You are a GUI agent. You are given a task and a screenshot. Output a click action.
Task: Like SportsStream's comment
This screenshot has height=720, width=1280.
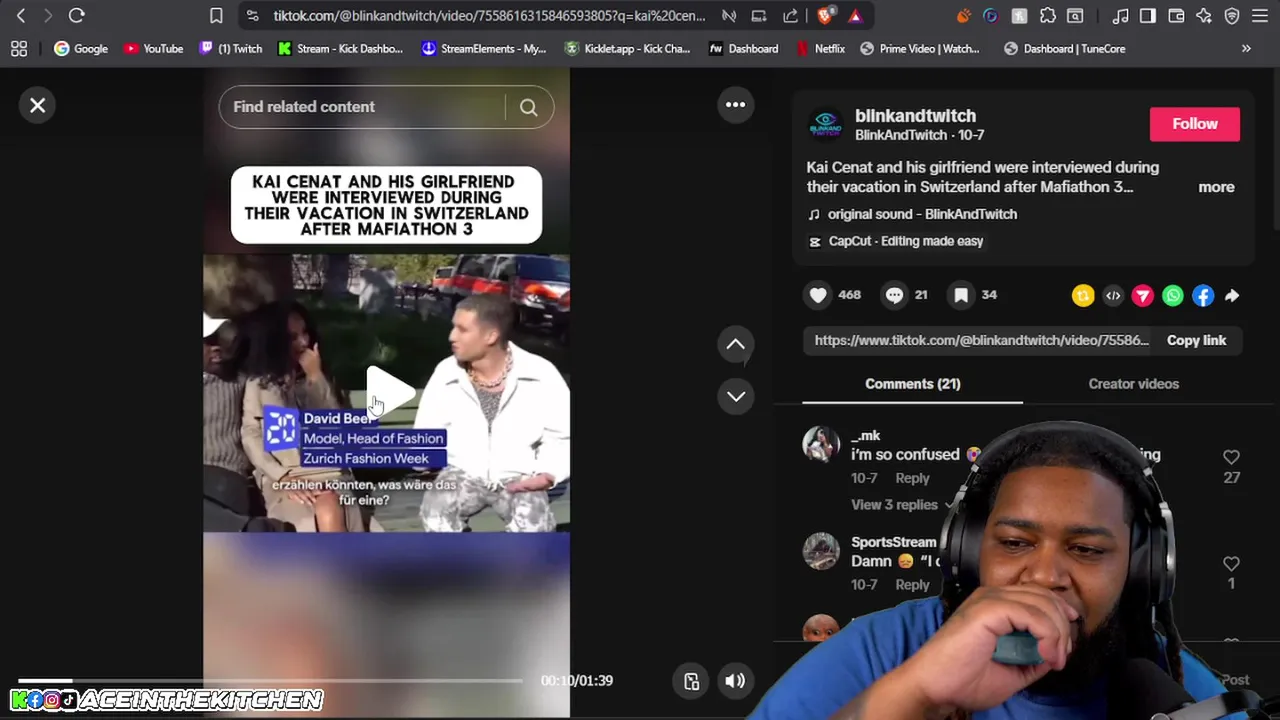(1231, 564)
